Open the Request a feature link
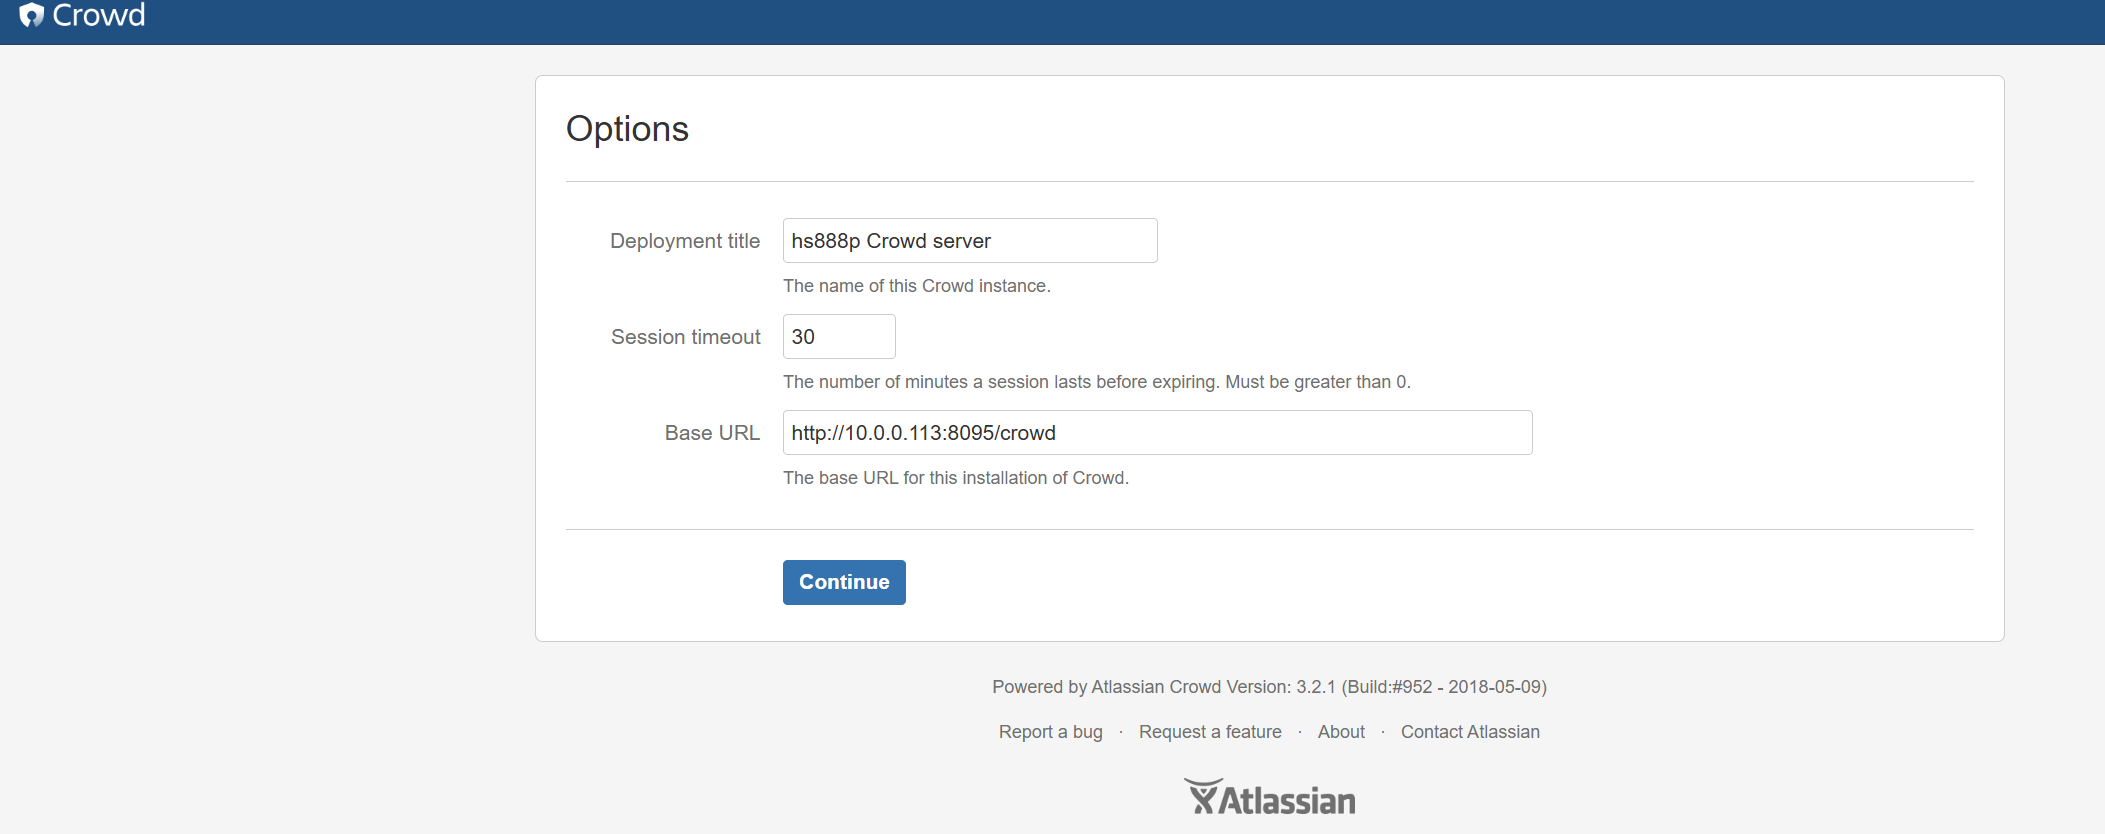The image size is (2105, 834). [x=1209, y=732]
